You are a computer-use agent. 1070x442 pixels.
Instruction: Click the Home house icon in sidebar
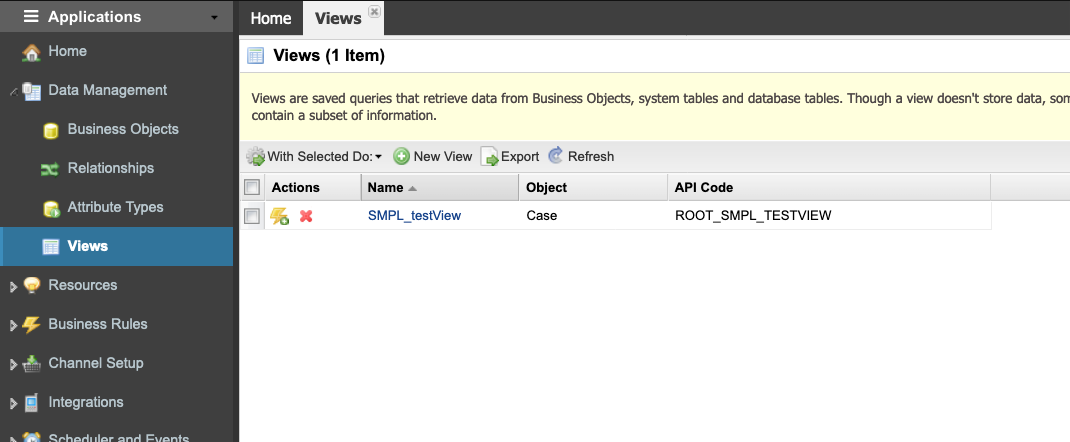[31, 52]
